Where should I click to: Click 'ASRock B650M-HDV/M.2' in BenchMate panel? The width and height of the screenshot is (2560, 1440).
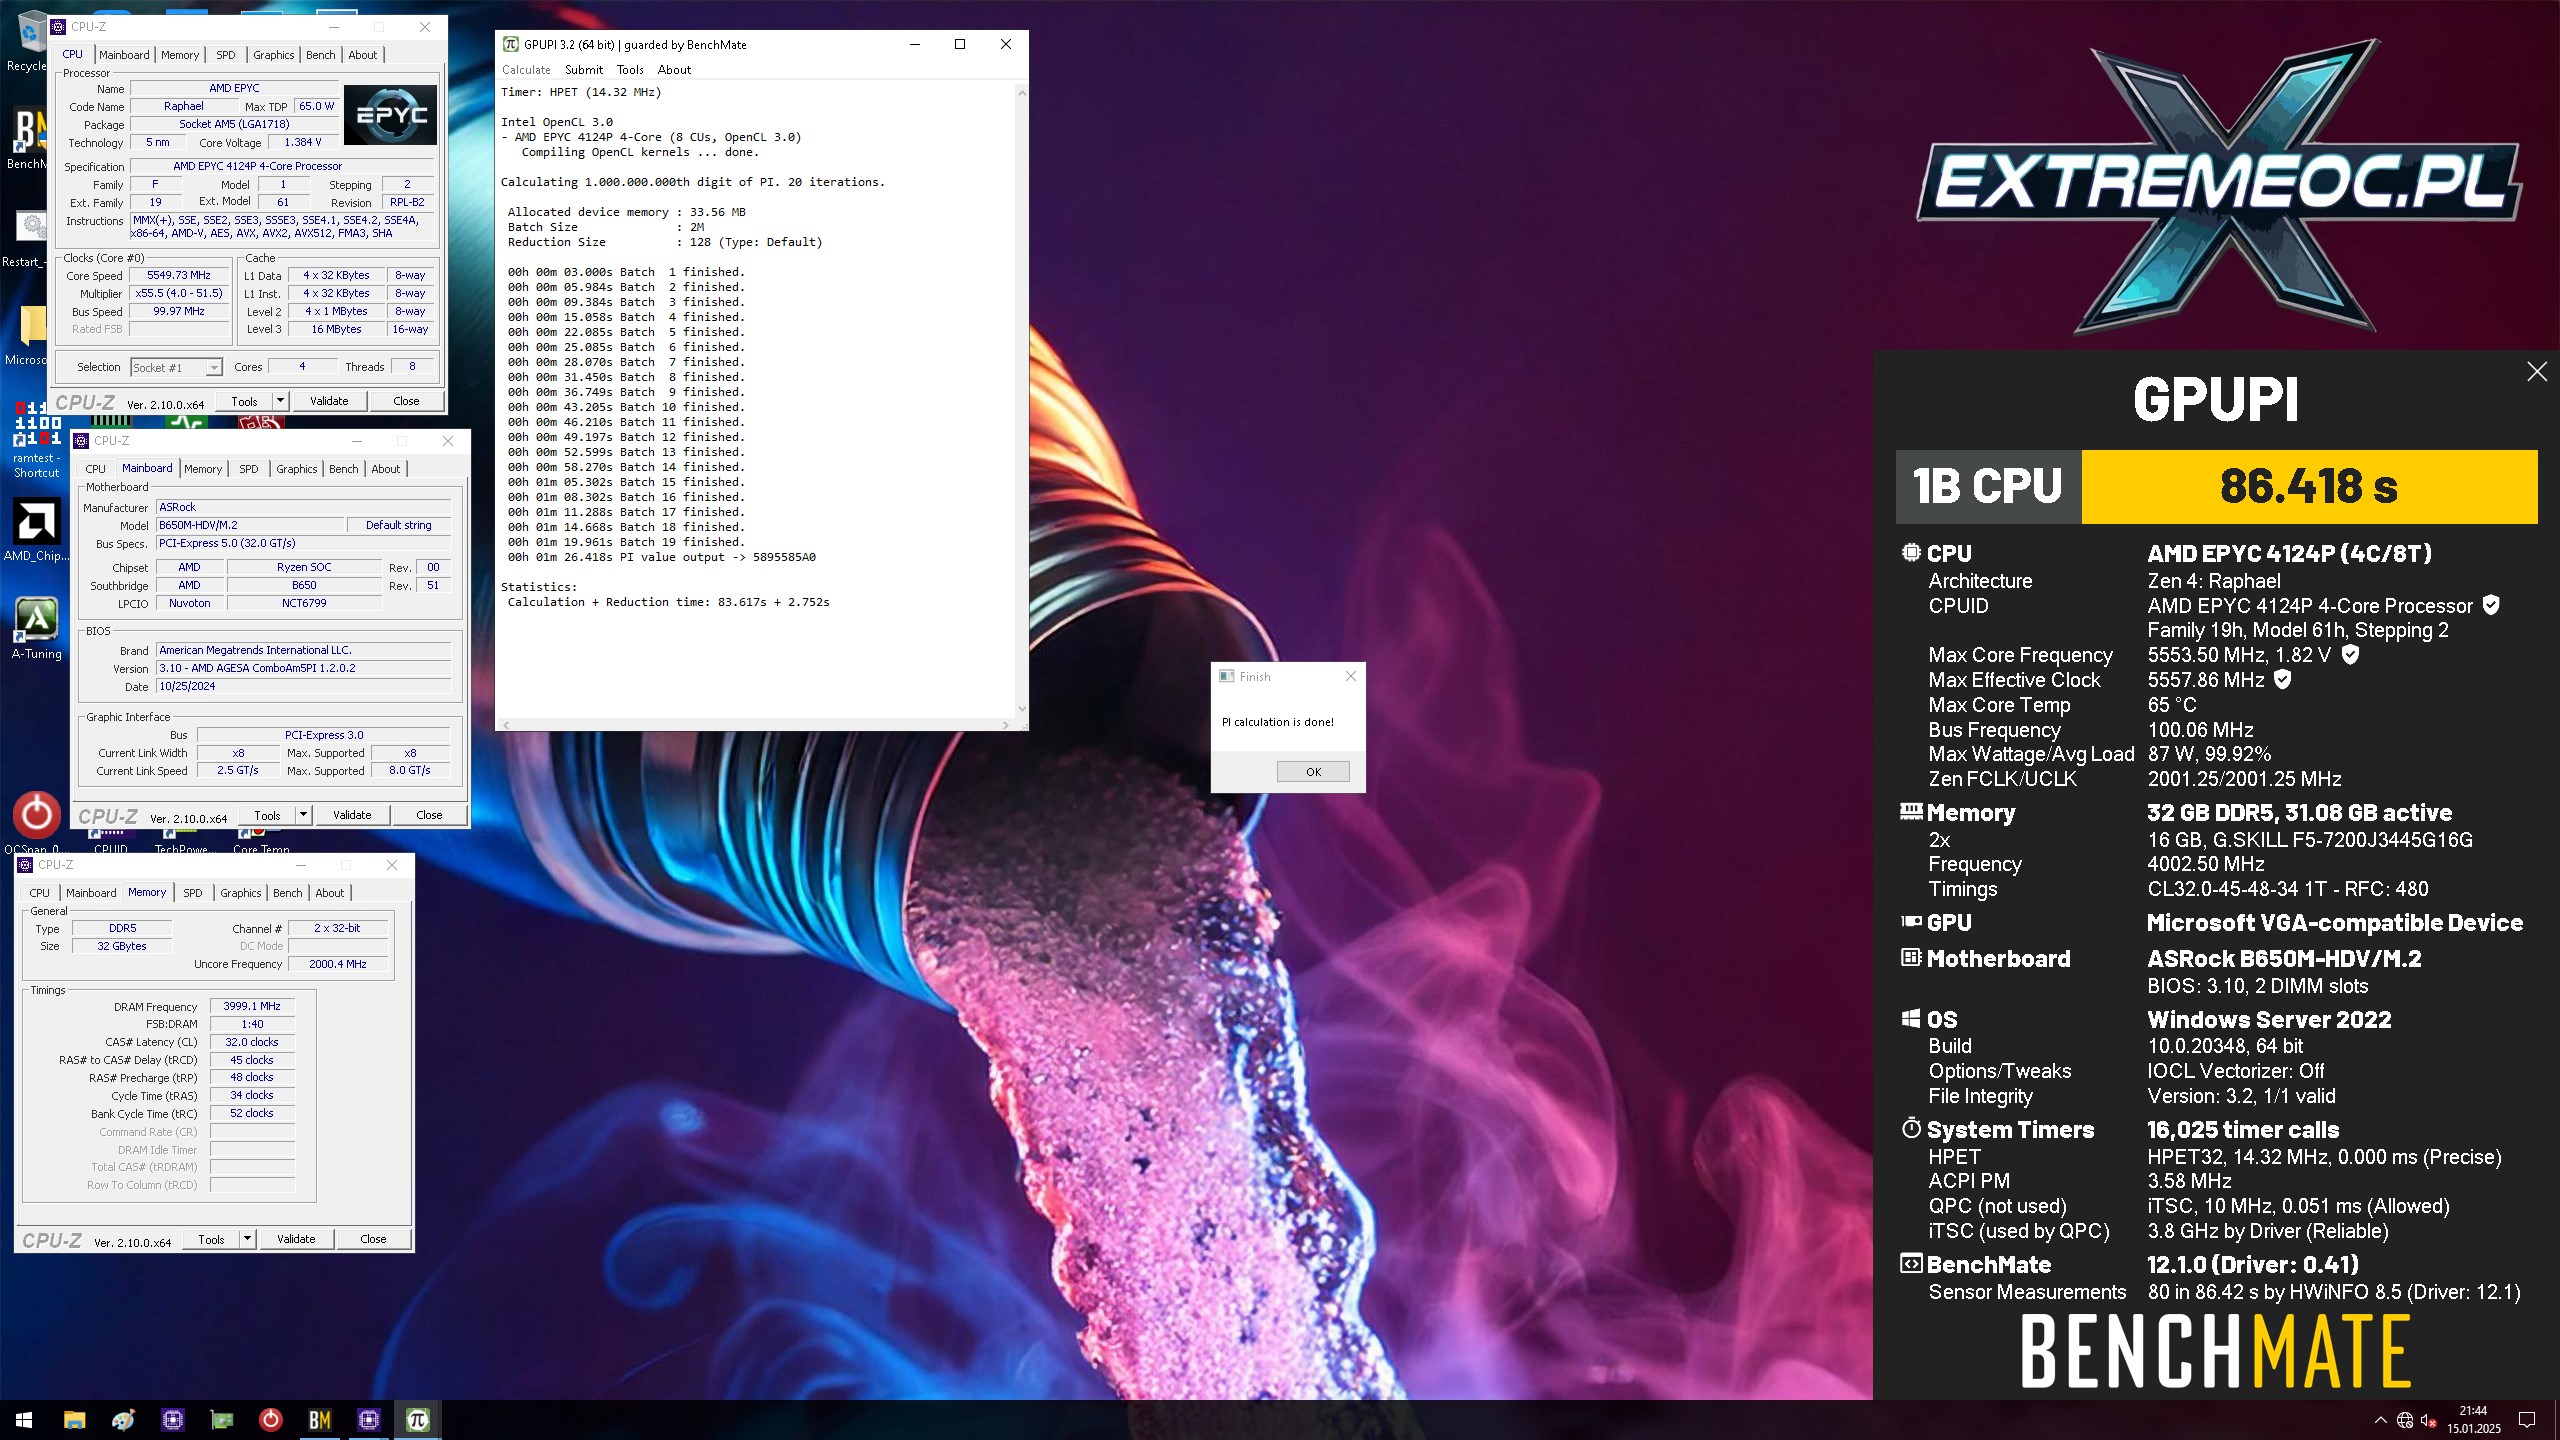[x=2284, y=958]
